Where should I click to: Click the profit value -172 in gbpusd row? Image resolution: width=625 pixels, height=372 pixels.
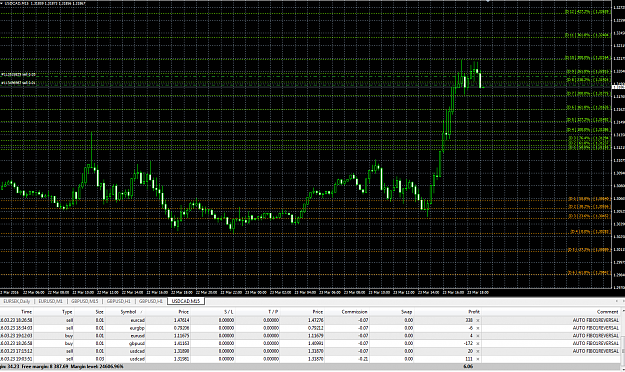coord(468,343)
